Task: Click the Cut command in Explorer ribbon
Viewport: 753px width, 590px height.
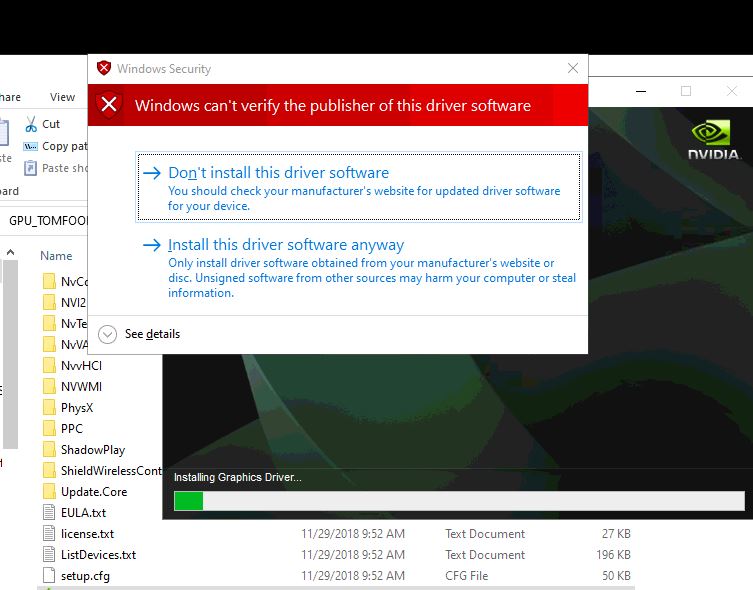Action: pyautogui.click(x=42, y=124)
